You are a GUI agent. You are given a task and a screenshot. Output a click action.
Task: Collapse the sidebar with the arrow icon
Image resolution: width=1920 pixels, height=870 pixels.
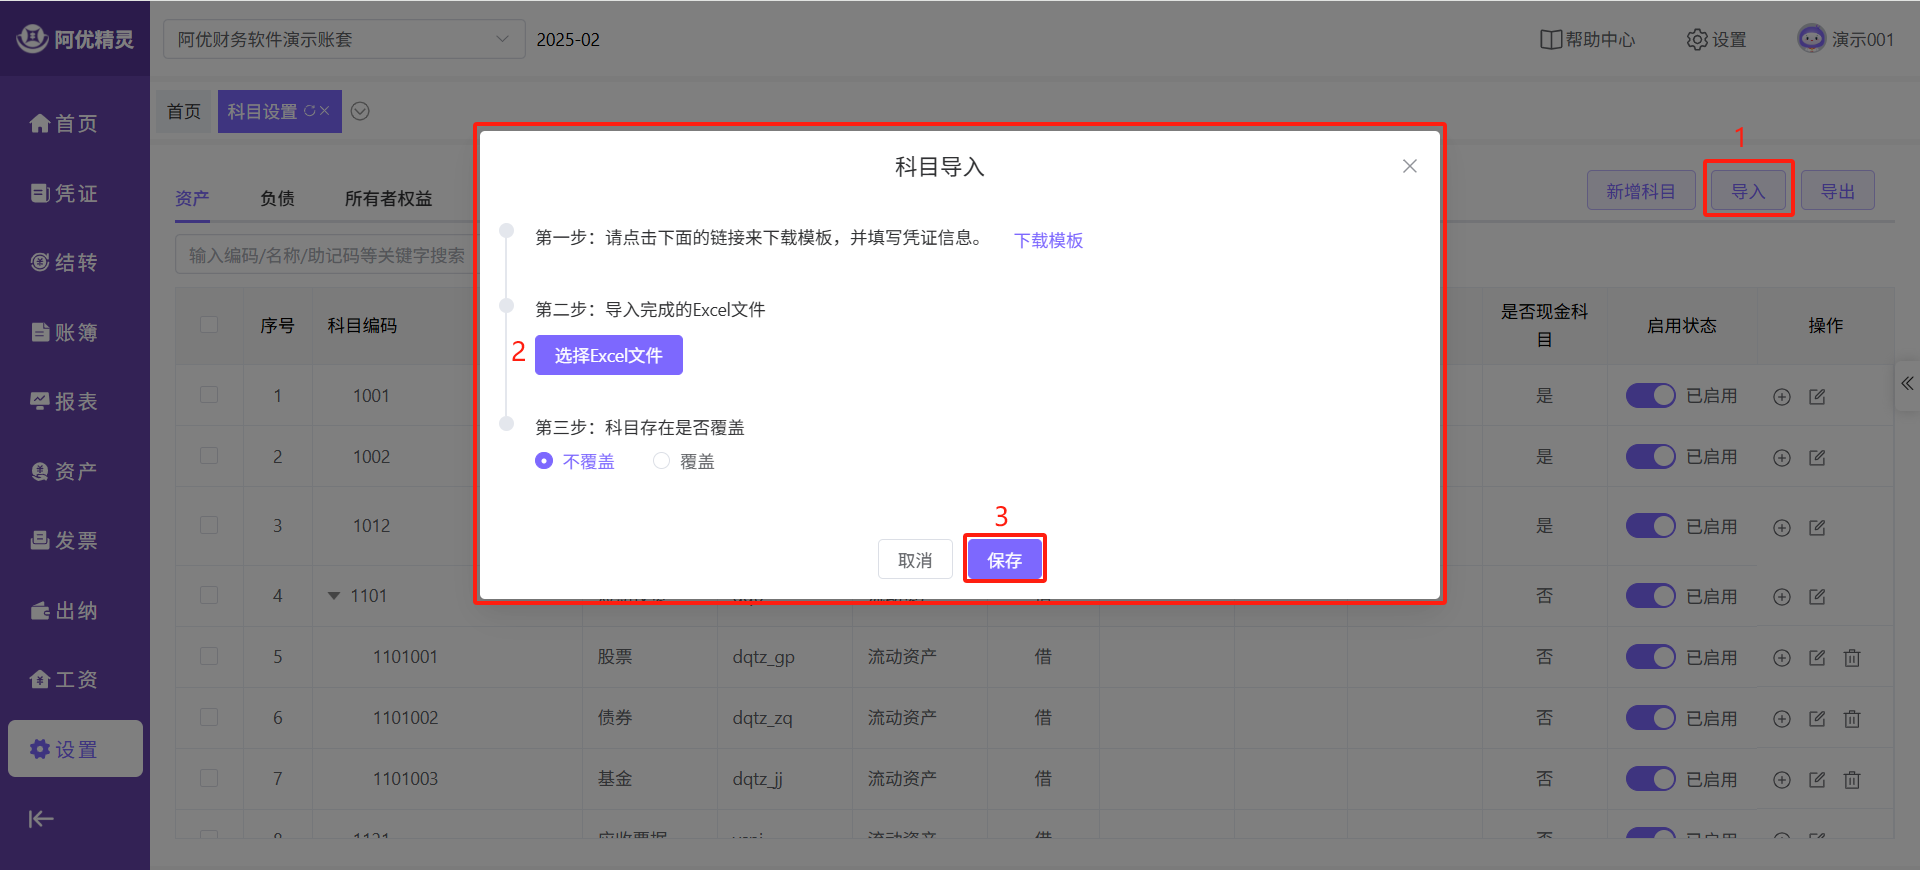pos(41,819)
